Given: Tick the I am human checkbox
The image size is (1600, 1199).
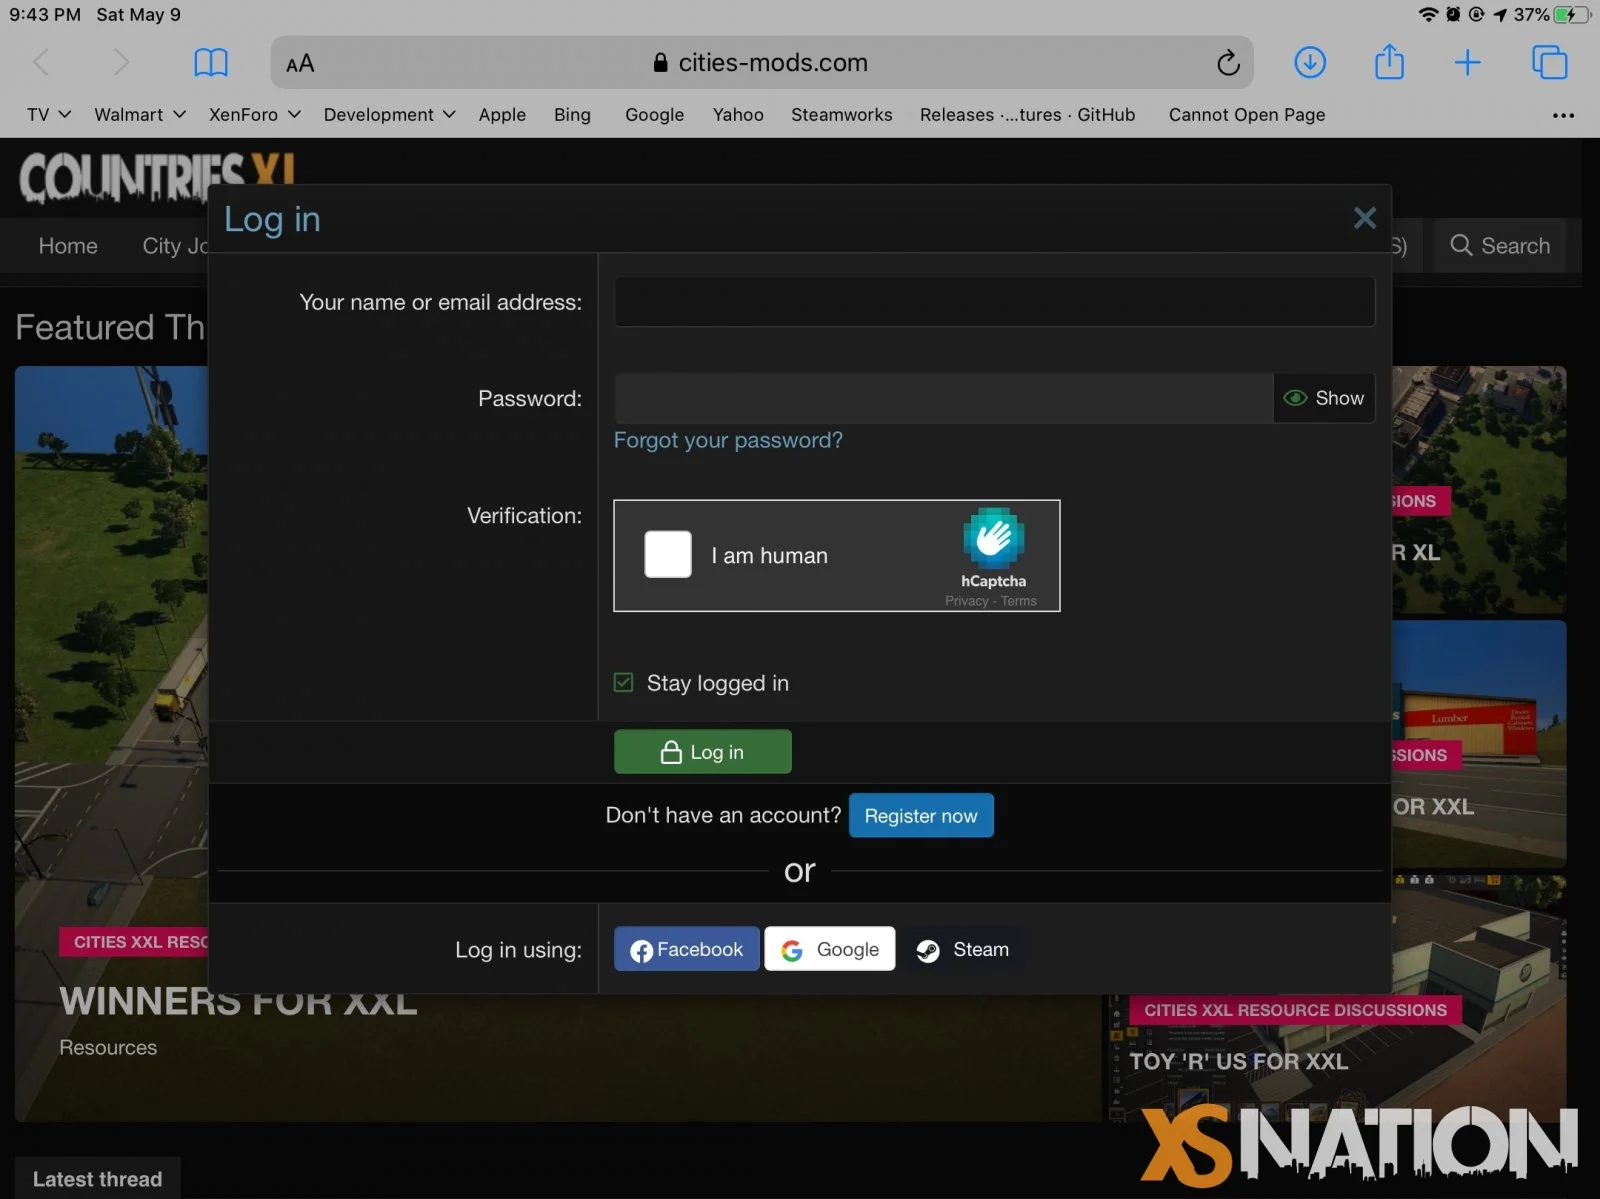Looking at the screenshot, I should tap(668, 554).
